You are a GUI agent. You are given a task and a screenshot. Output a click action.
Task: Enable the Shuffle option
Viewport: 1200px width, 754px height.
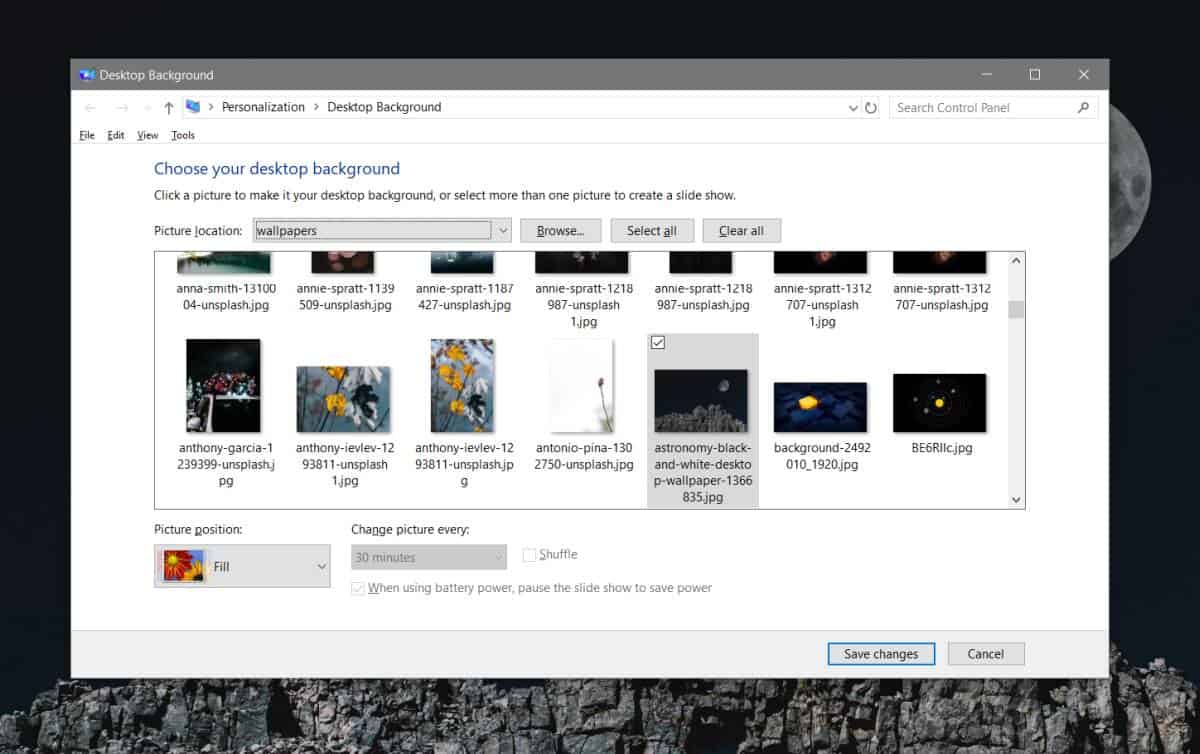tap(529, 554)
